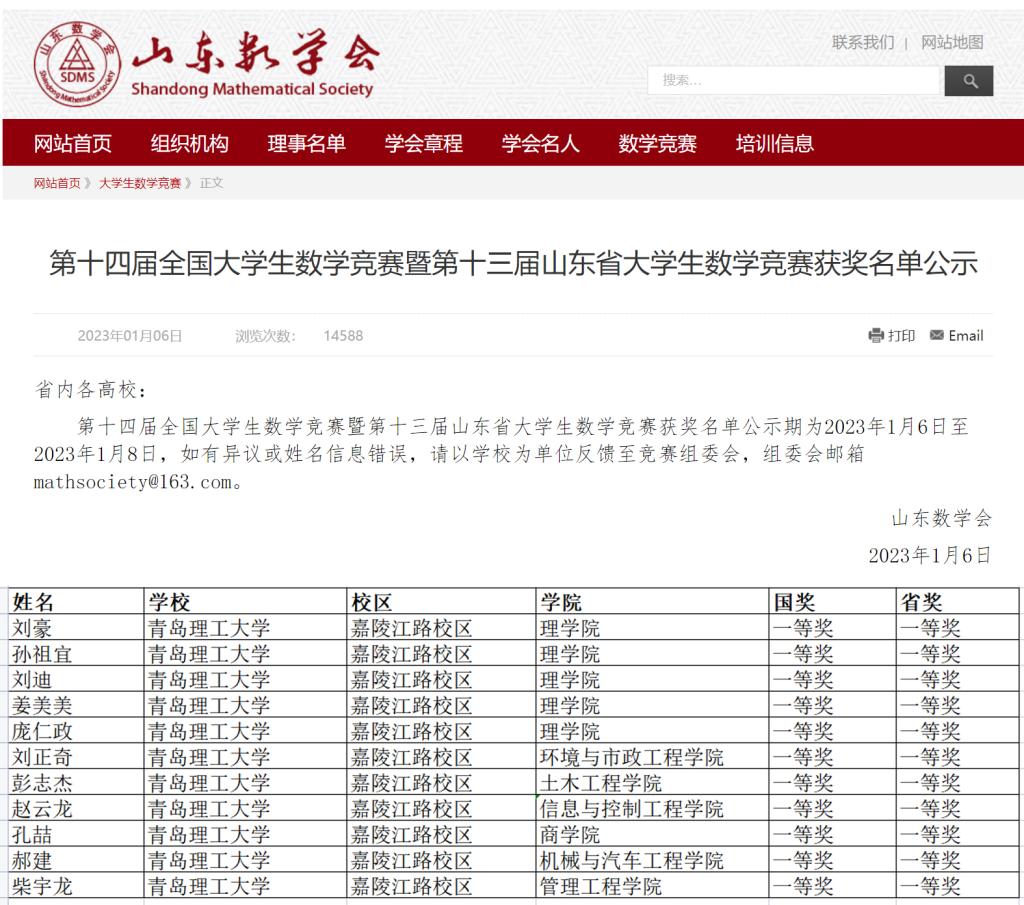Screen dimensions: 1024x905
Task: Click the Shandong Mathematical Society title
Action: click(252, 89)
